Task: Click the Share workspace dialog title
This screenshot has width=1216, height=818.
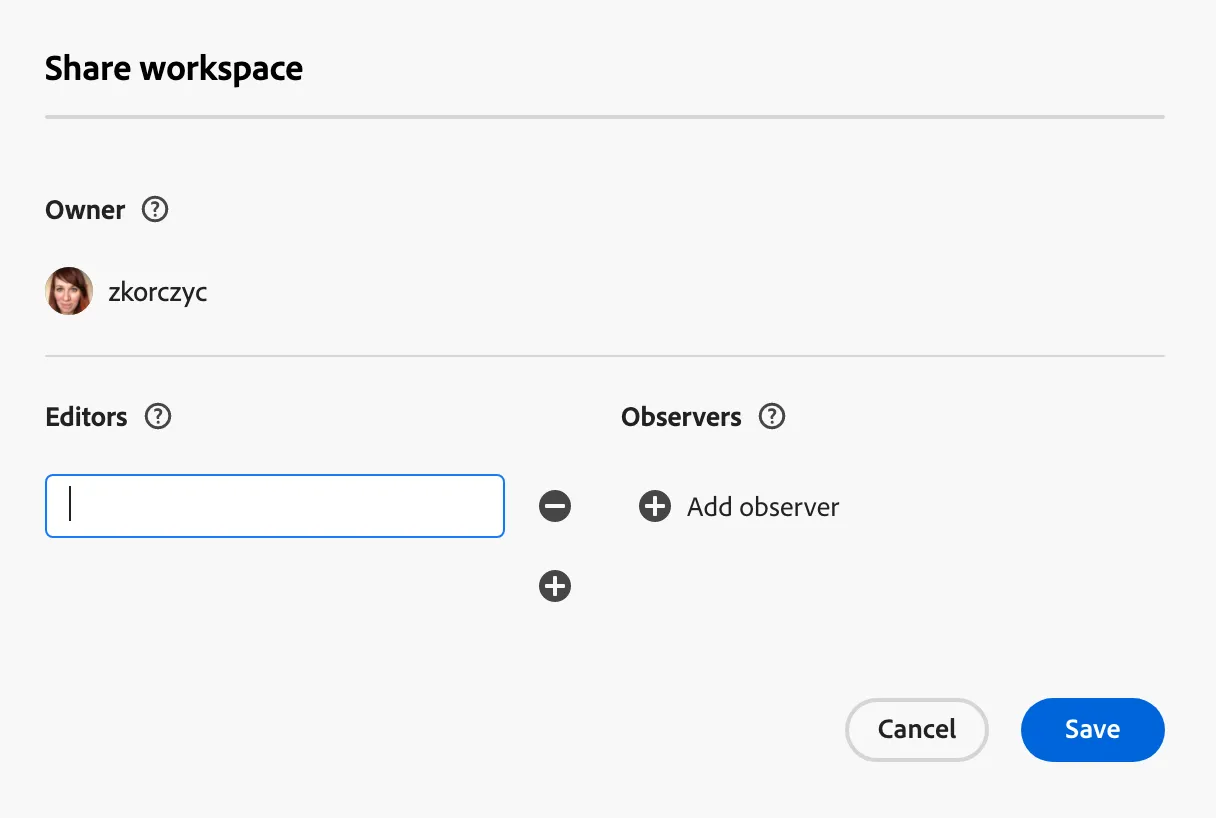Action: [174, 69]
